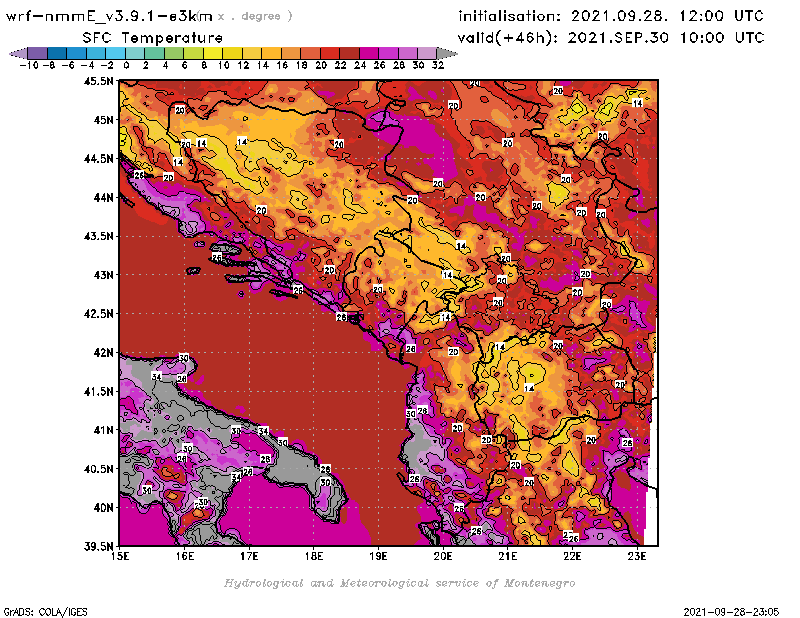Click the latitude label '41.5N'

98,391
